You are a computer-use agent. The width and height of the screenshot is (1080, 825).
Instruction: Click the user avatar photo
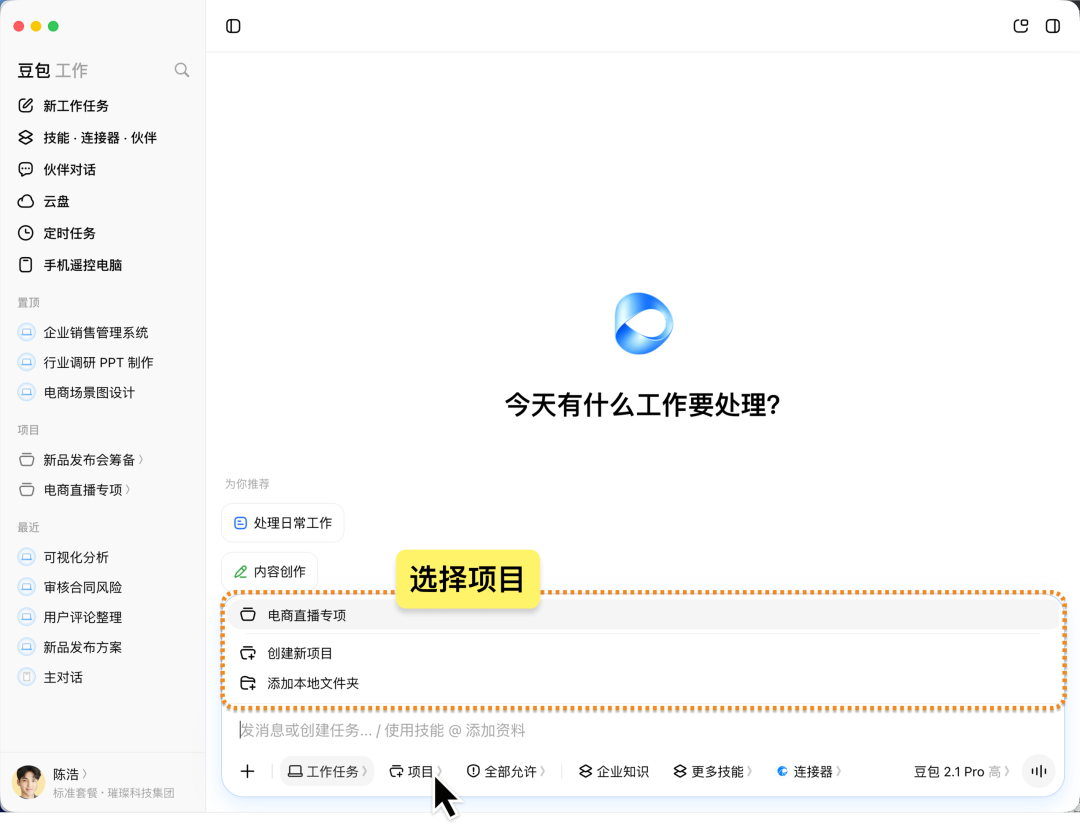point(28,782)
